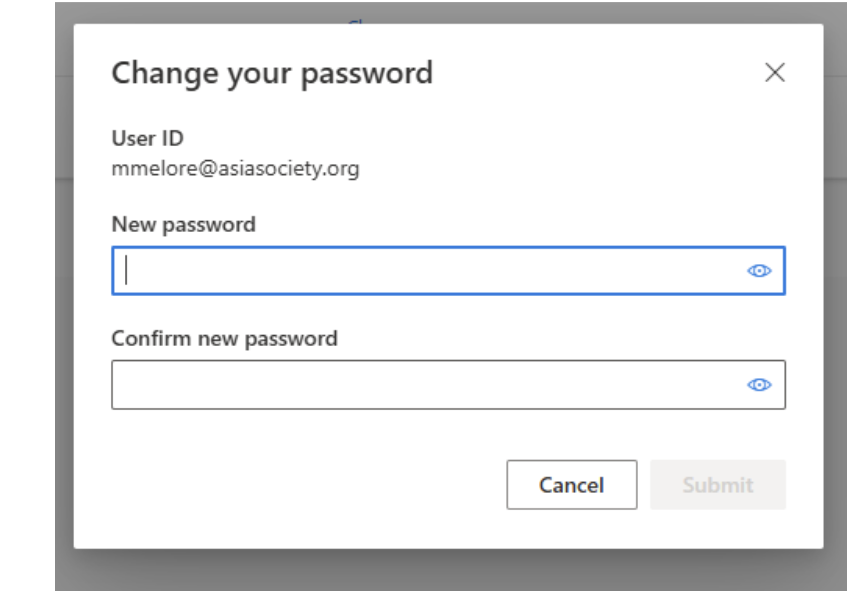The width and height of the screenshot is (867, 600).
Task: Click the "User ID" label
Action: (x=147, y=138)
